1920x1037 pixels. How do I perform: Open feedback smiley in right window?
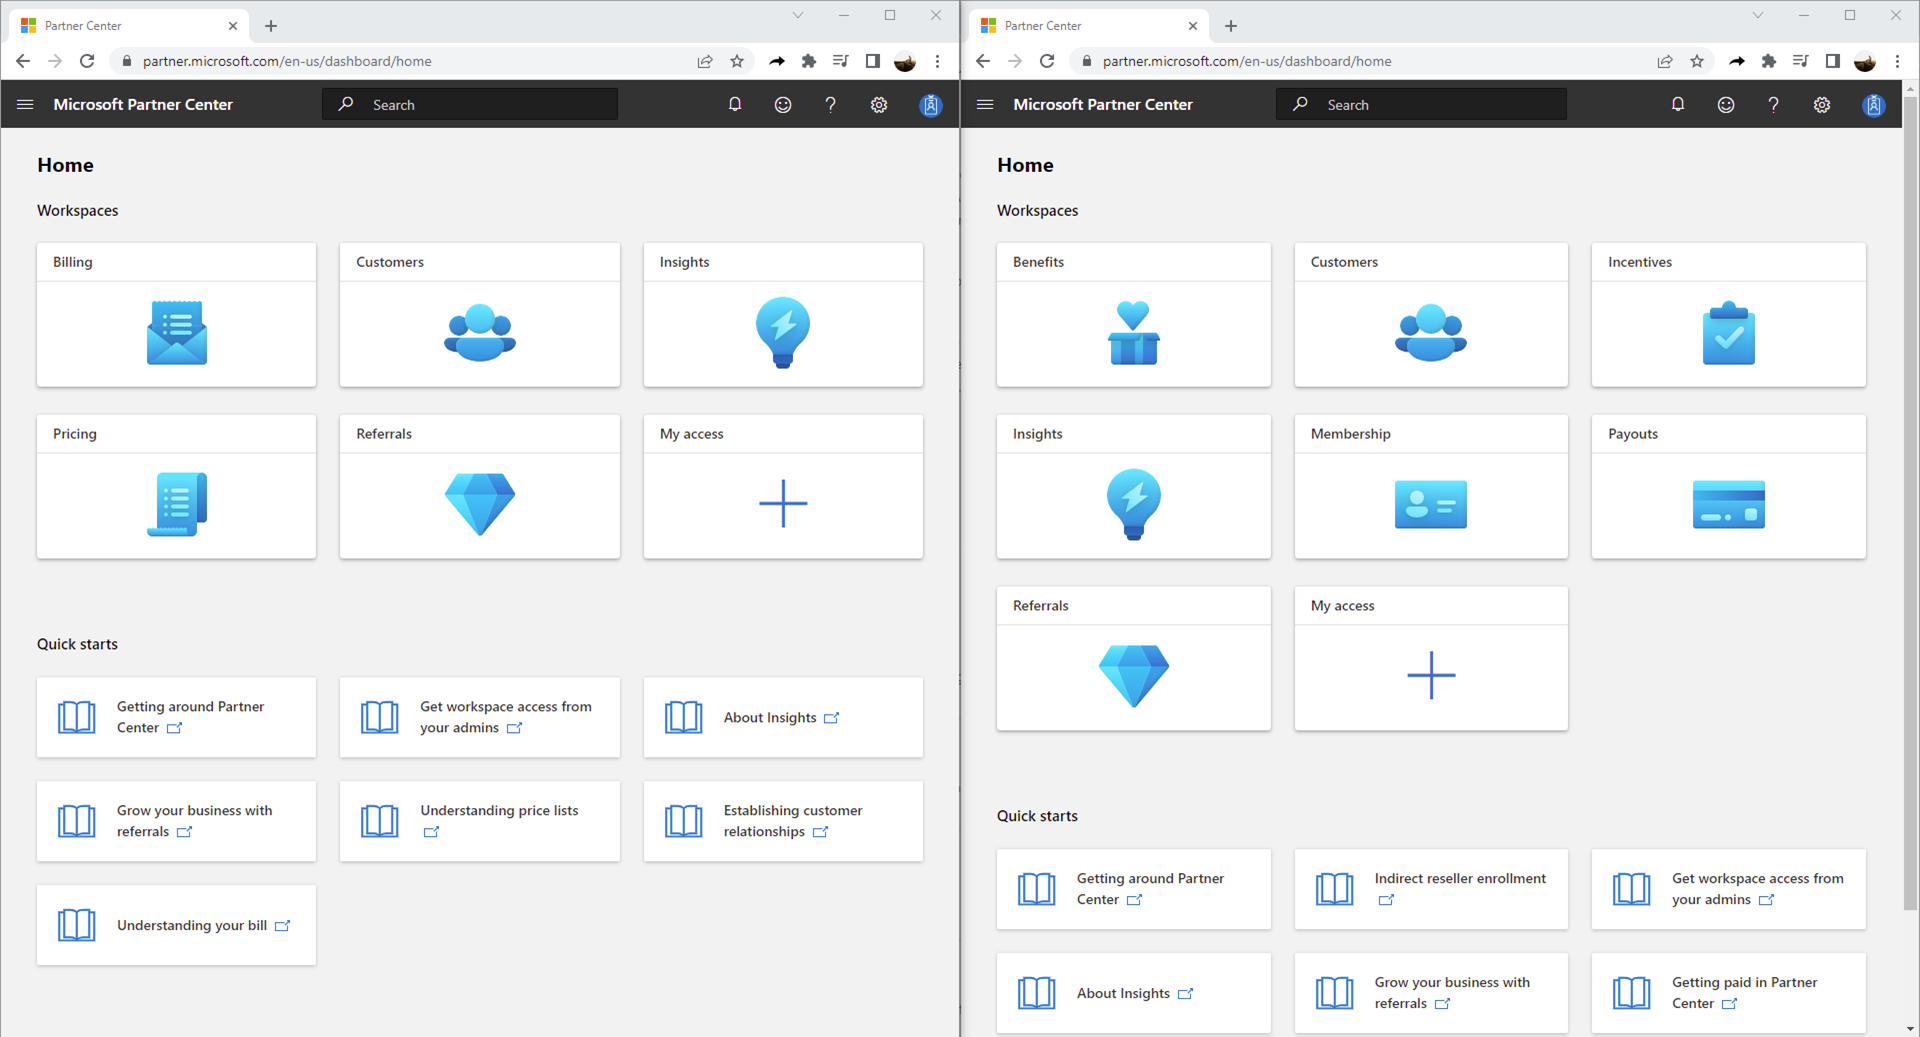pos(1726,104)
